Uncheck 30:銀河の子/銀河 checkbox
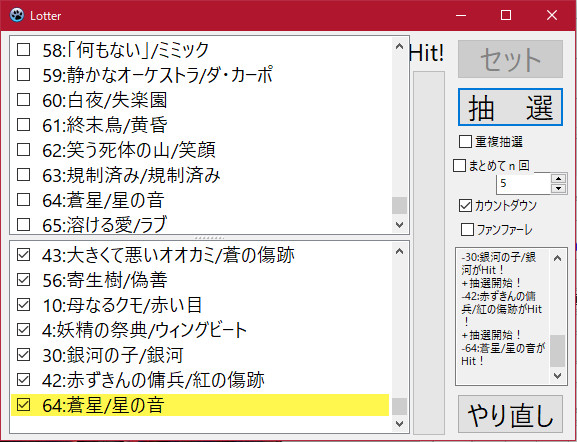This screenshot has width=577, height=442. tap(24, 354)
